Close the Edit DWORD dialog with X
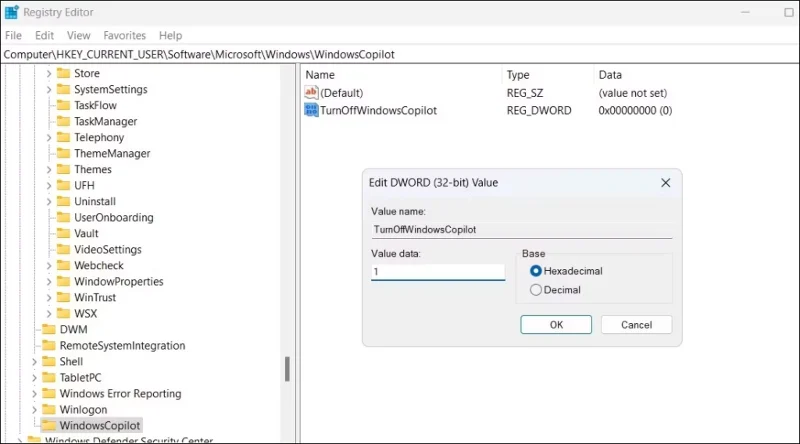Viewport: 800px width, 444px height. (665, 183)
